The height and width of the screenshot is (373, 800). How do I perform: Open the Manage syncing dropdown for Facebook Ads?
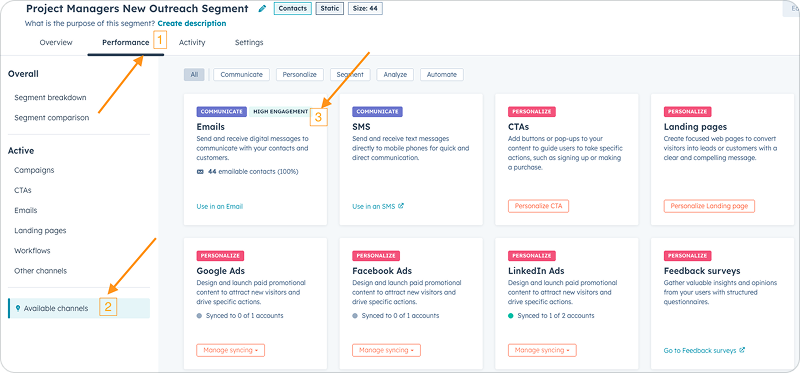[386, 351]
